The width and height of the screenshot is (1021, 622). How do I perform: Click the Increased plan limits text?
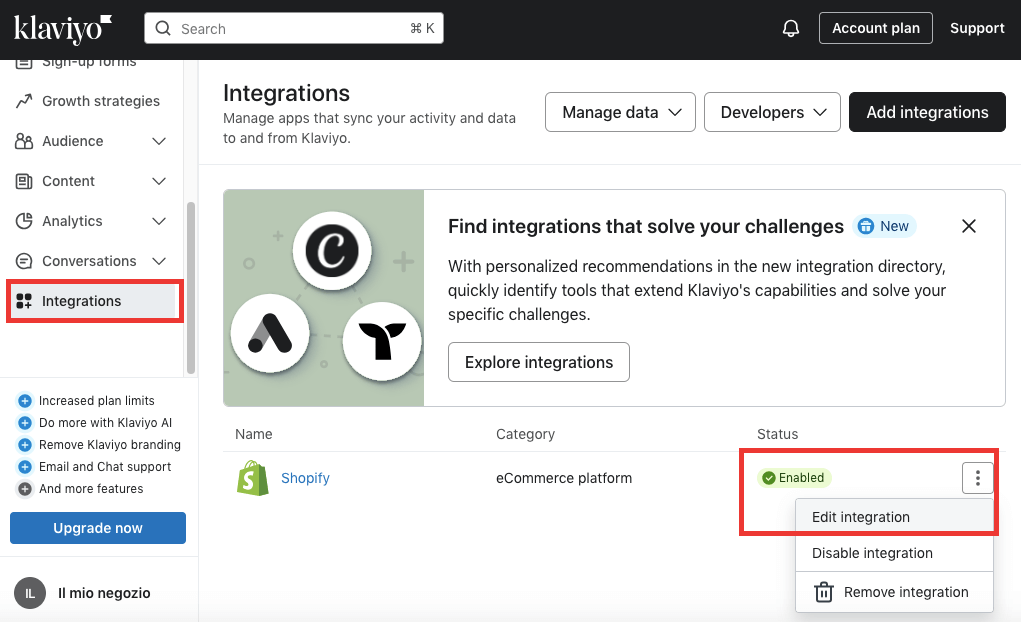coord(96,401)
